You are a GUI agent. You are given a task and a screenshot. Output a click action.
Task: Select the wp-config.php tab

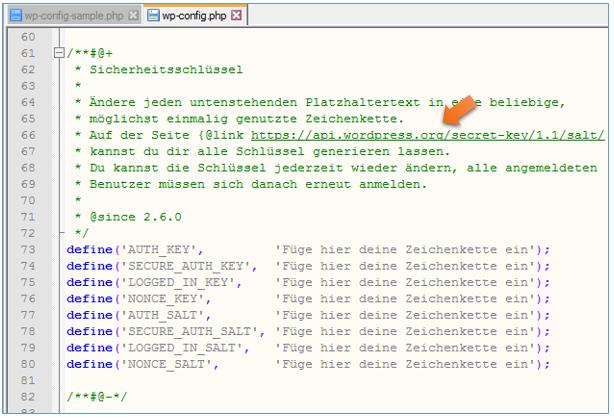pyautogui.click(x=192, y=16)
